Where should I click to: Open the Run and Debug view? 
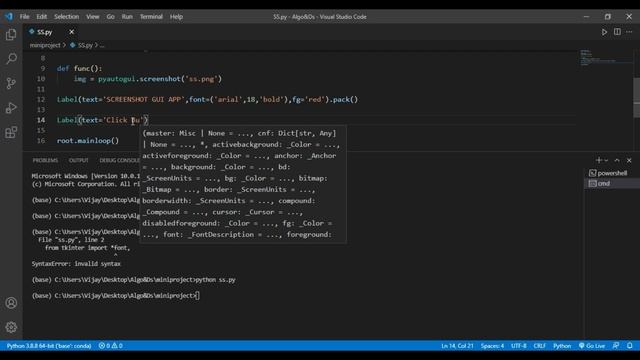point(11,108)
